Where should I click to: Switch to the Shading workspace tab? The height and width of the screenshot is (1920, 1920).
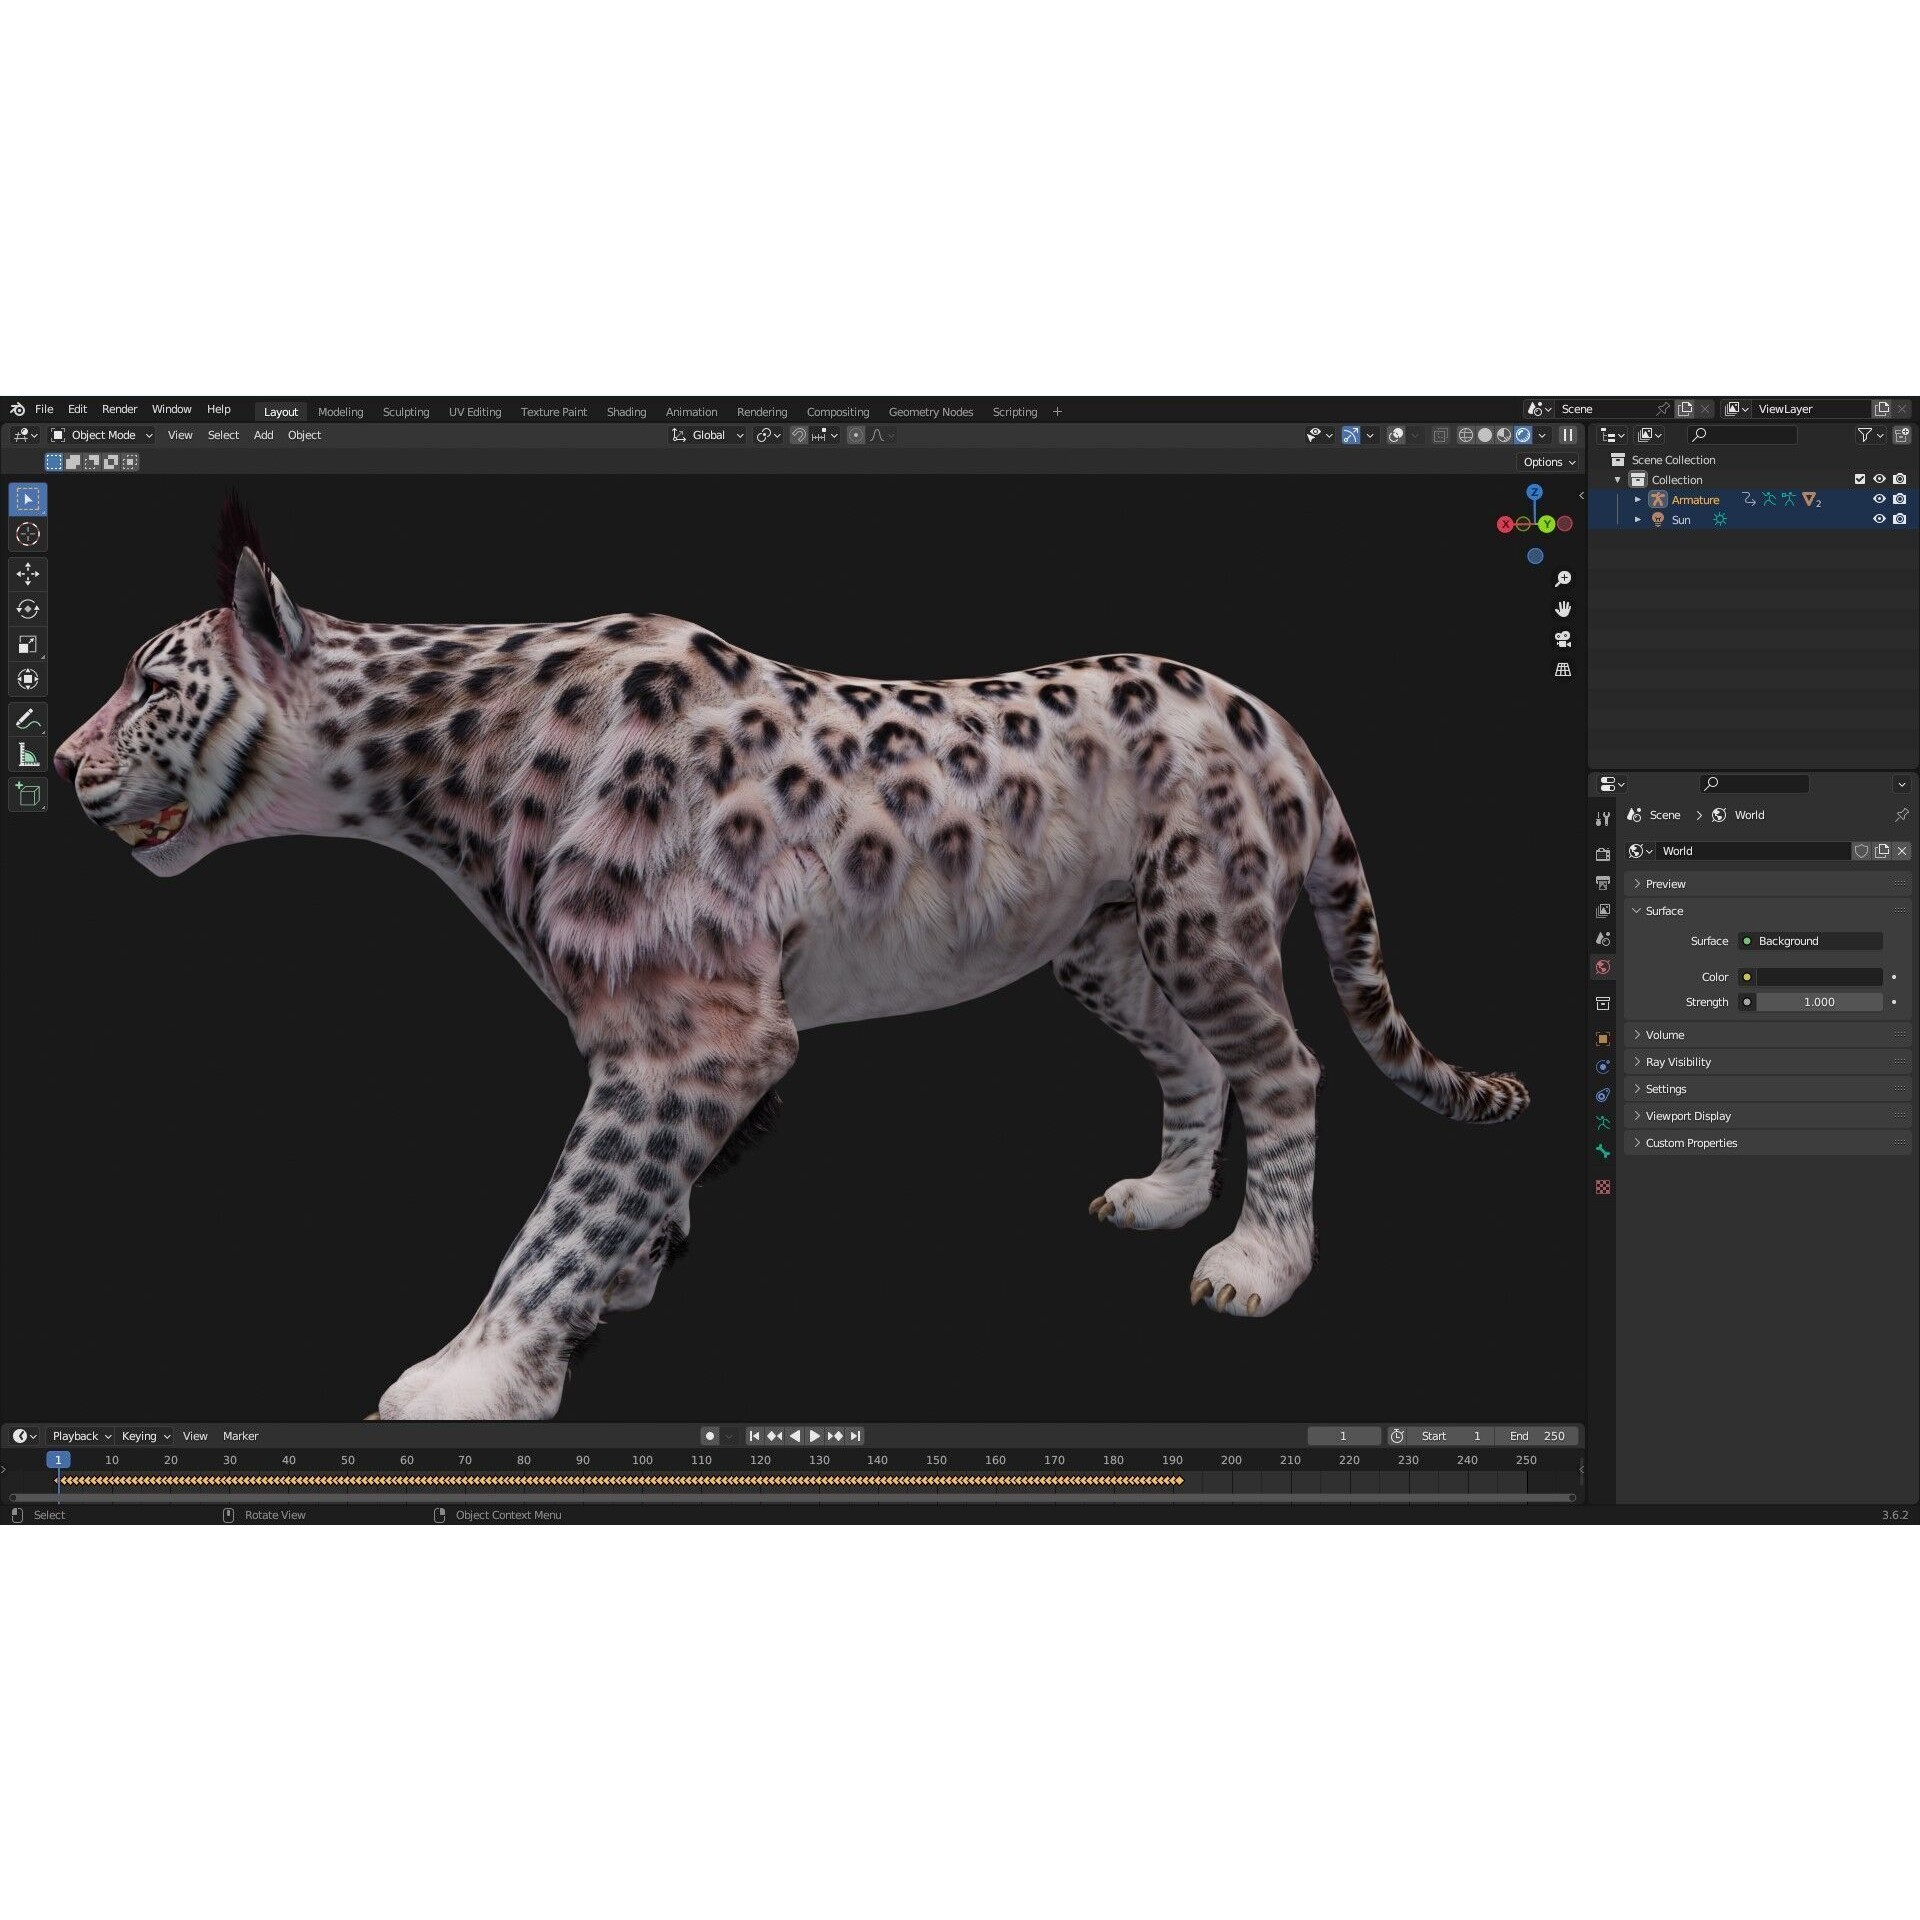626,411
